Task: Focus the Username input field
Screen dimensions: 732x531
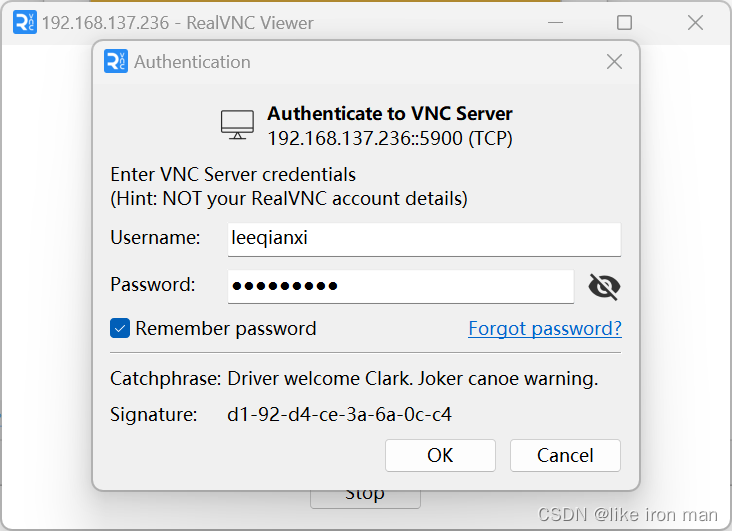Action: click(x=424, y=239)
